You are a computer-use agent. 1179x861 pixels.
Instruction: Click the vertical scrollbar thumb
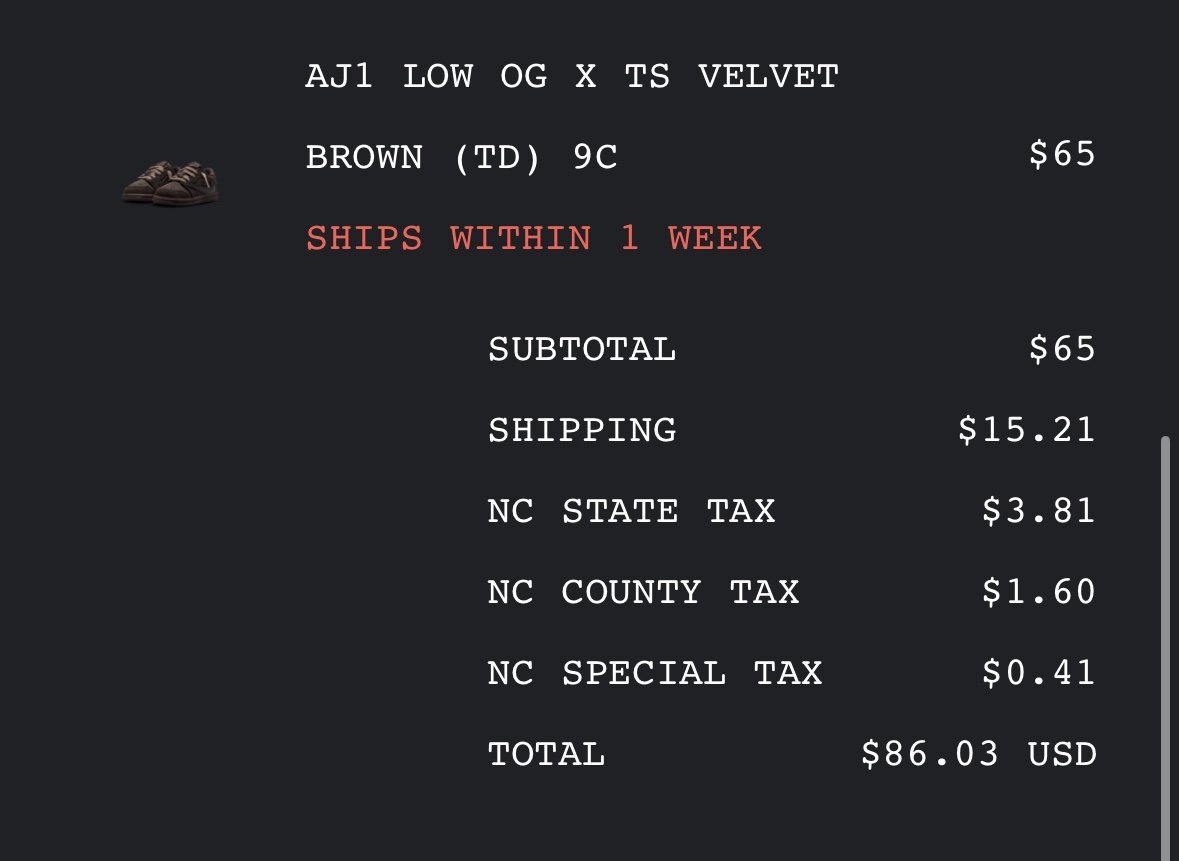point(1165,648)
